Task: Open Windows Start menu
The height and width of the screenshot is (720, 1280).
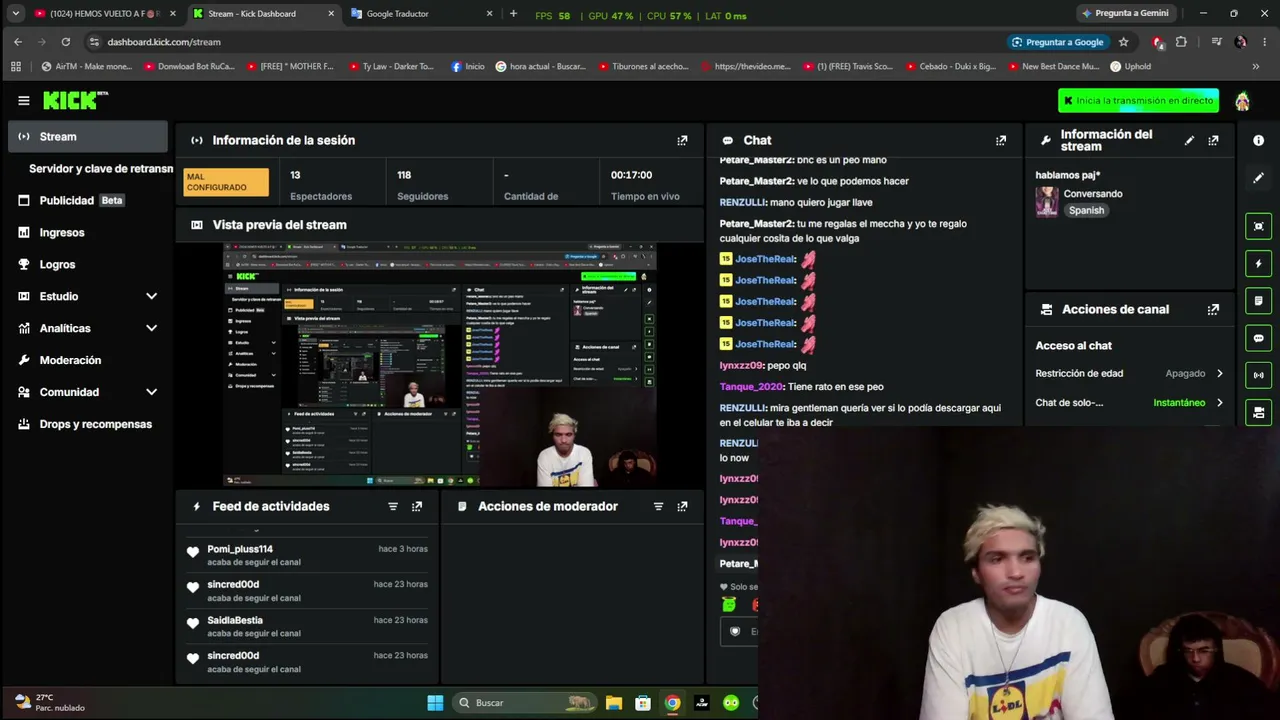Action: (435, 703)
